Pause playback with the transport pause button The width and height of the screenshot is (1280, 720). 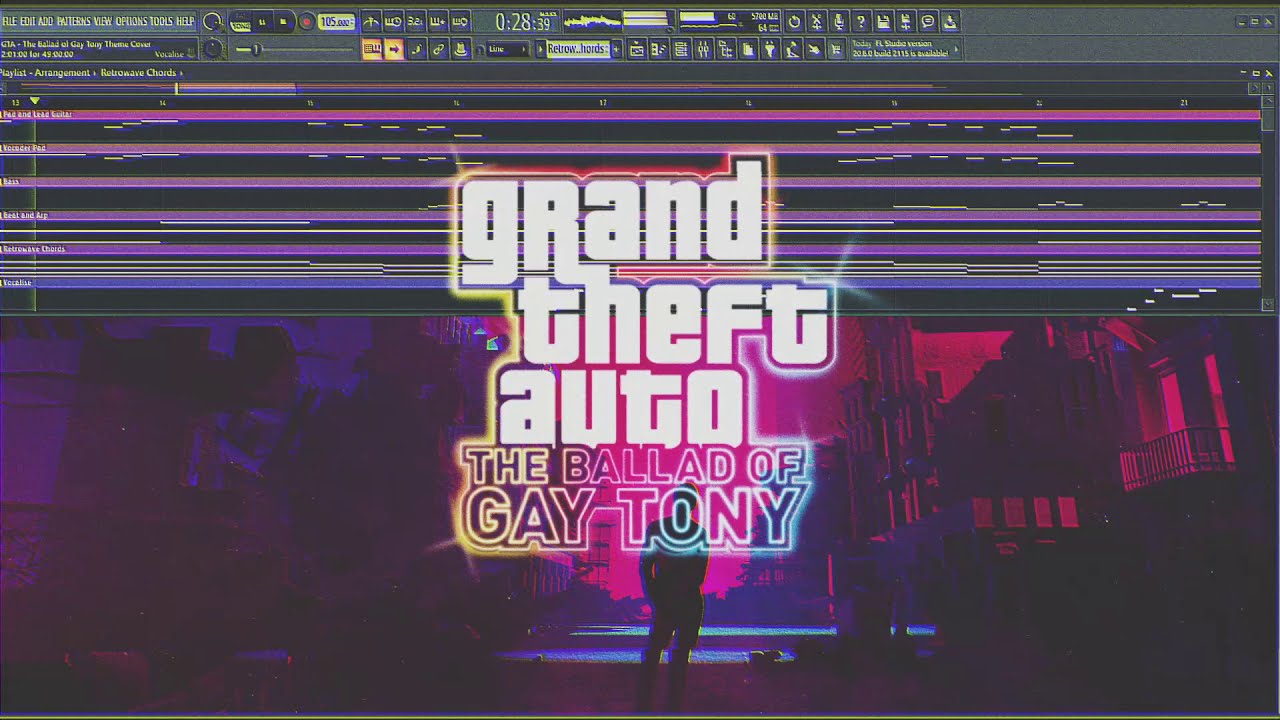(x=262, y=22)
